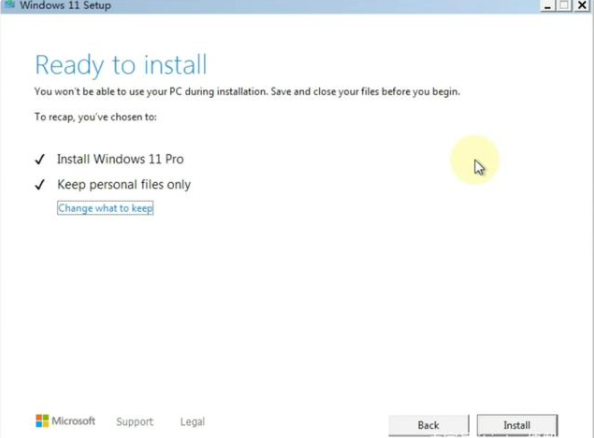Click the checkmark beside Install Windows 11 Pro
The height and width of the screenshot is (438, 594).
click(x=40, y=159)
